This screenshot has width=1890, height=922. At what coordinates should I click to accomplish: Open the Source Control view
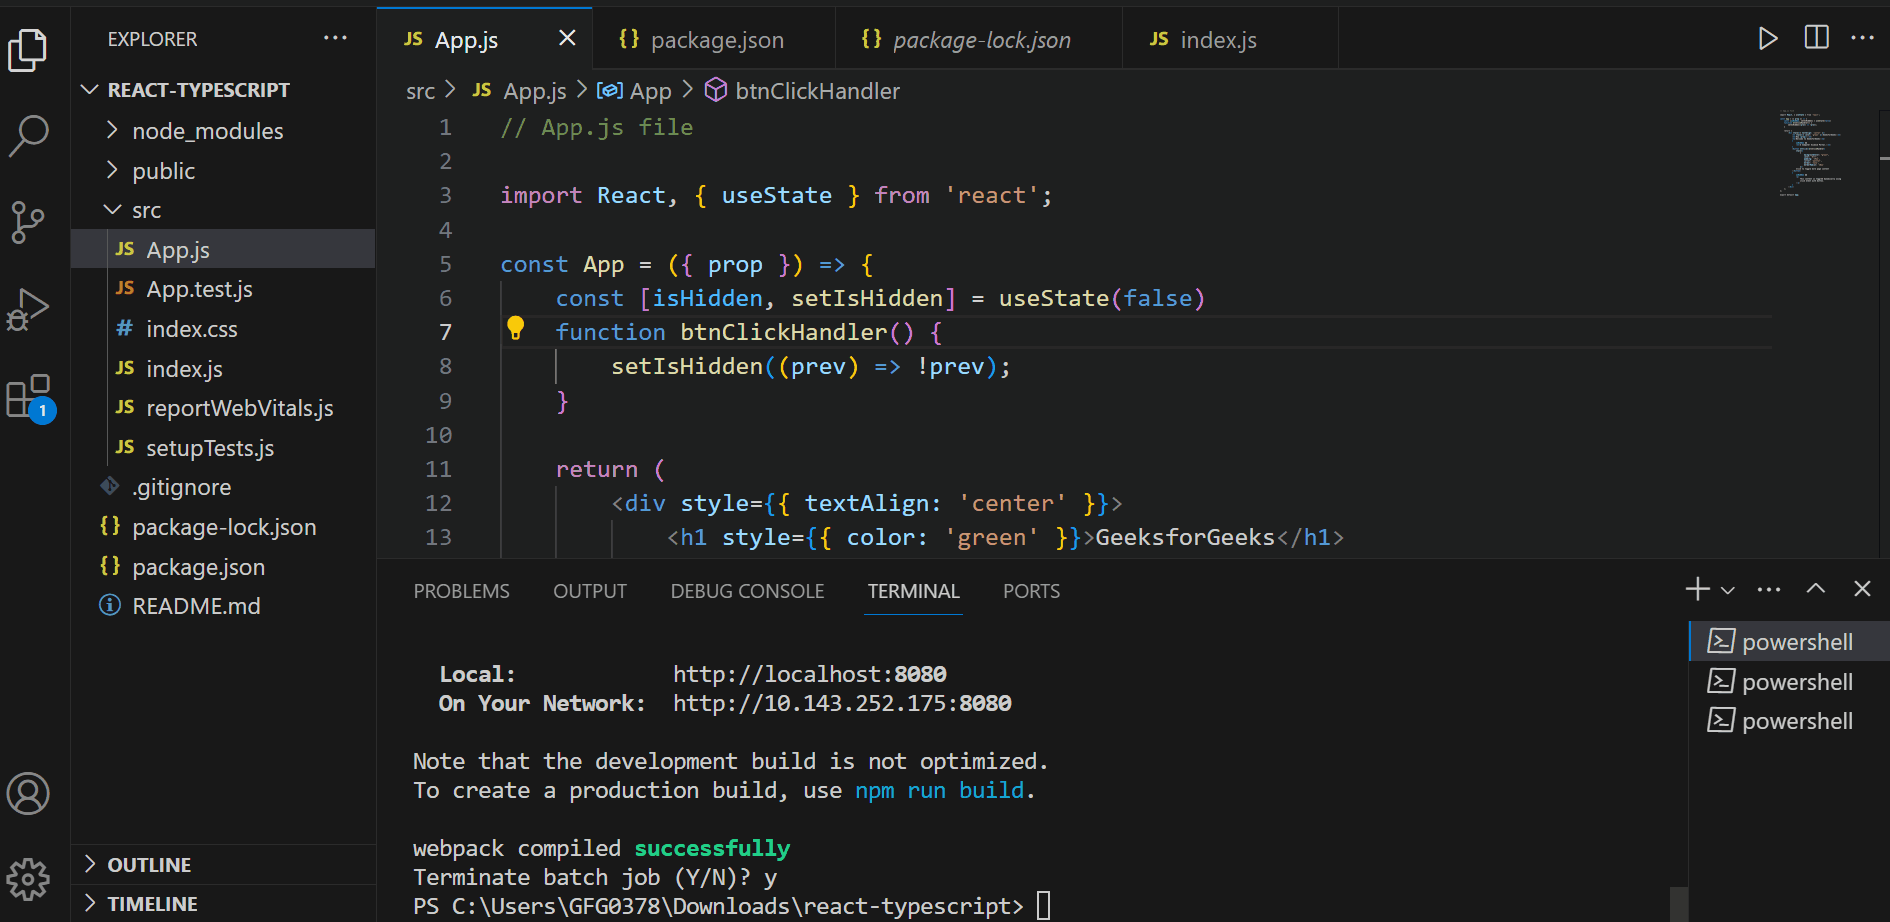(x=30, y=222)
